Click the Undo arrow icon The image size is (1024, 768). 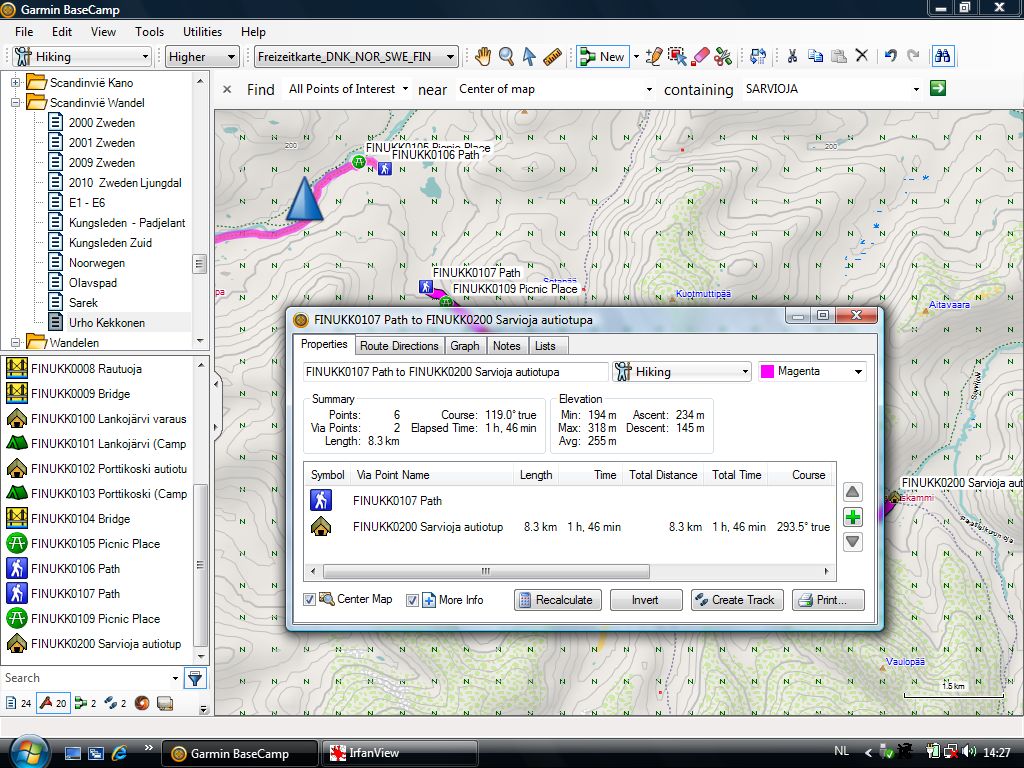pos(890,57)
